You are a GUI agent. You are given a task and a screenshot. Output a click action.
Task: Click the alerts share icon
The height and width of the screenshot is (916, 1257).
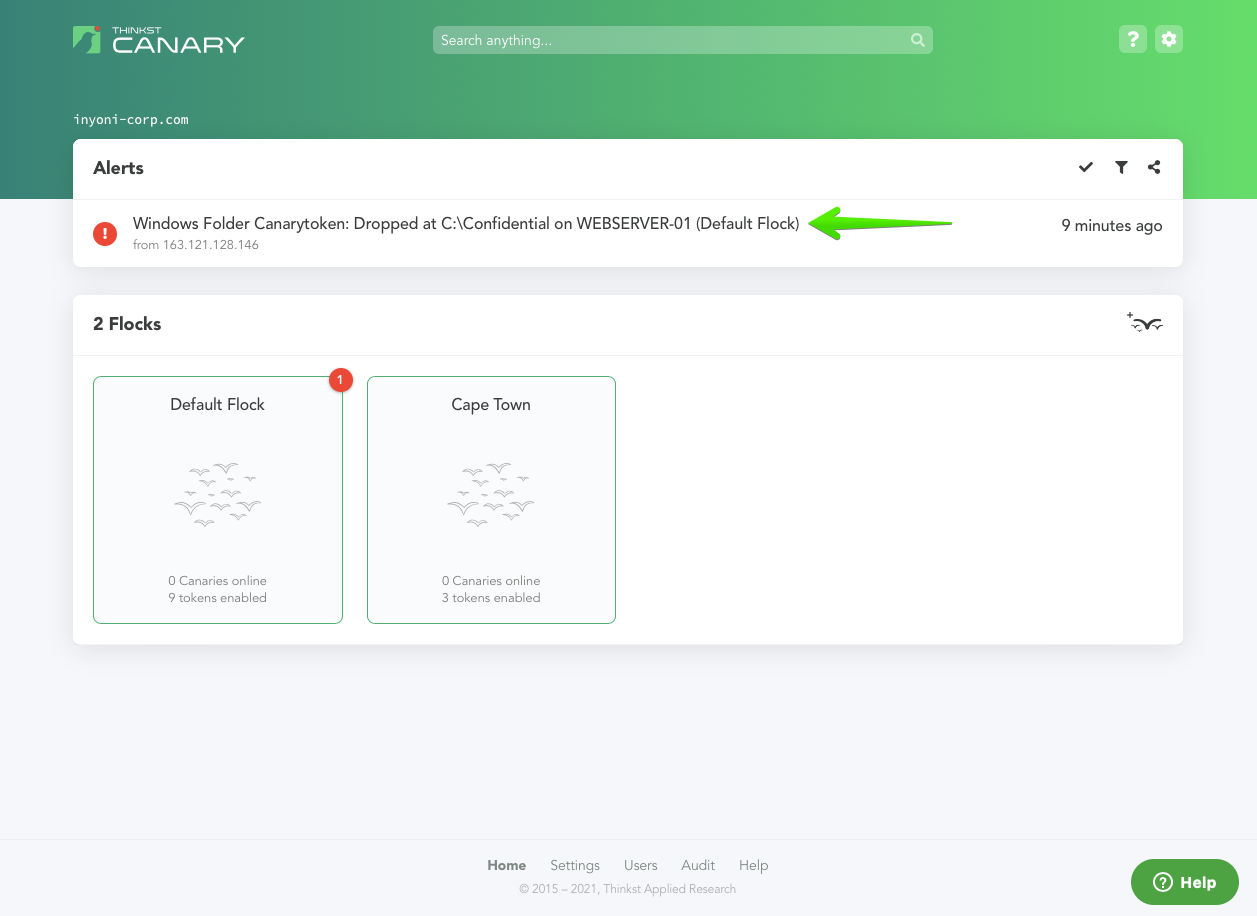click(x=1154, y=167)
